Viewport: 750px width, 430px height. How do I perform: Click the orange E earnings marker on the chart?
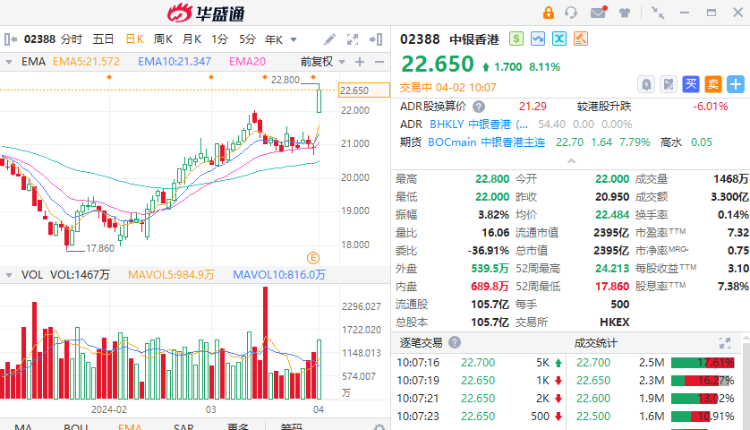coord(313,258)
